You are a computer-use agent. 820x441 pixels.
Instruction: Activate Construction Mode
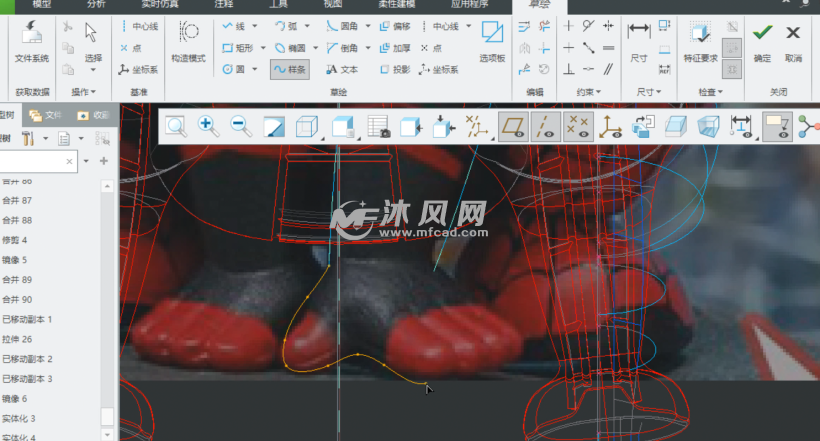188,43
